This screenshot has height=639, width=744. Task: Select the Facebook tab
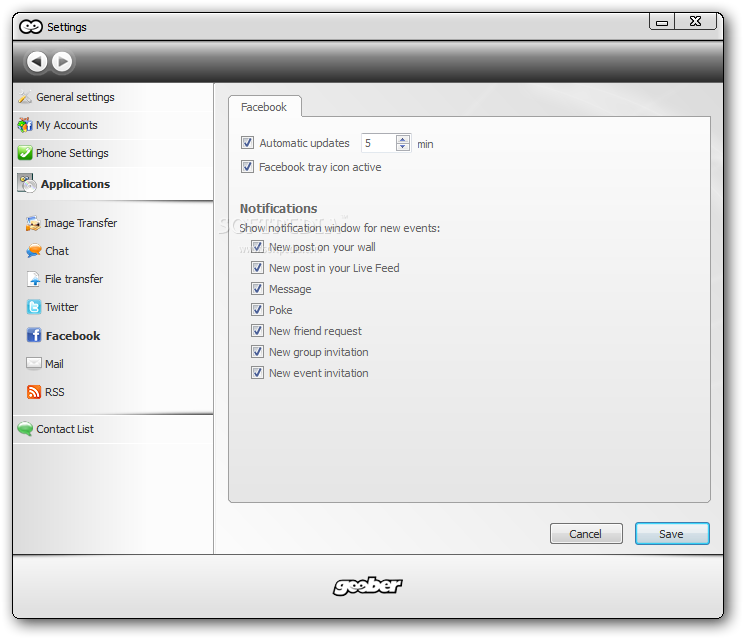pyautogui.click(x=264, y=107)
